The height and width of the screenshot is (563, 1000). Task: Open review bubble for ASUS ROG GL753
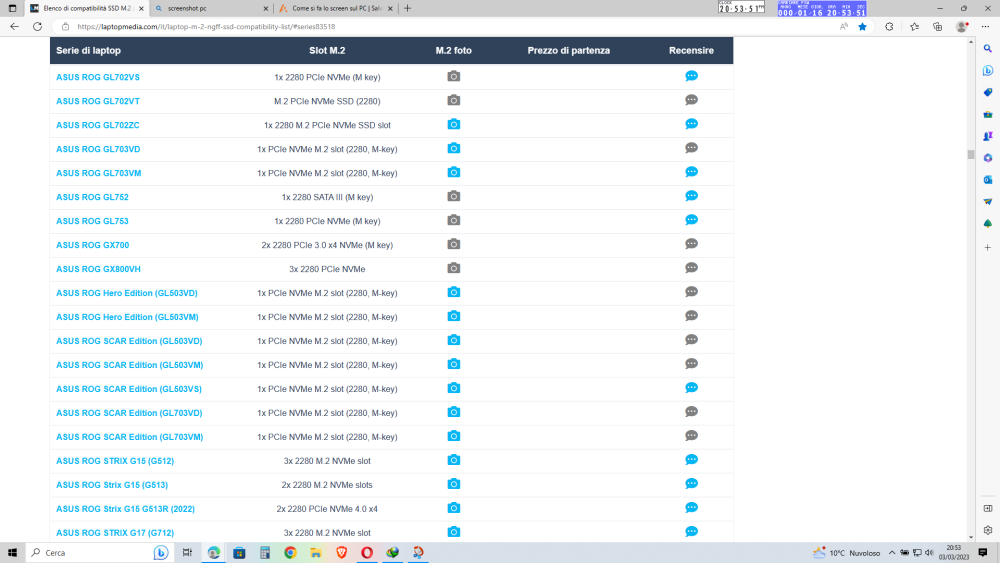(x=691, y=220)
